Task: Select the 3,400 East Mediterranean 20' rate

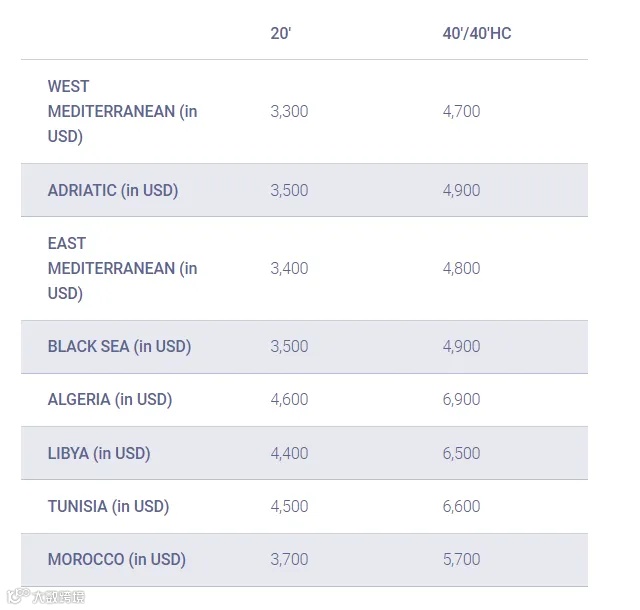Action: tap(289, 268)
